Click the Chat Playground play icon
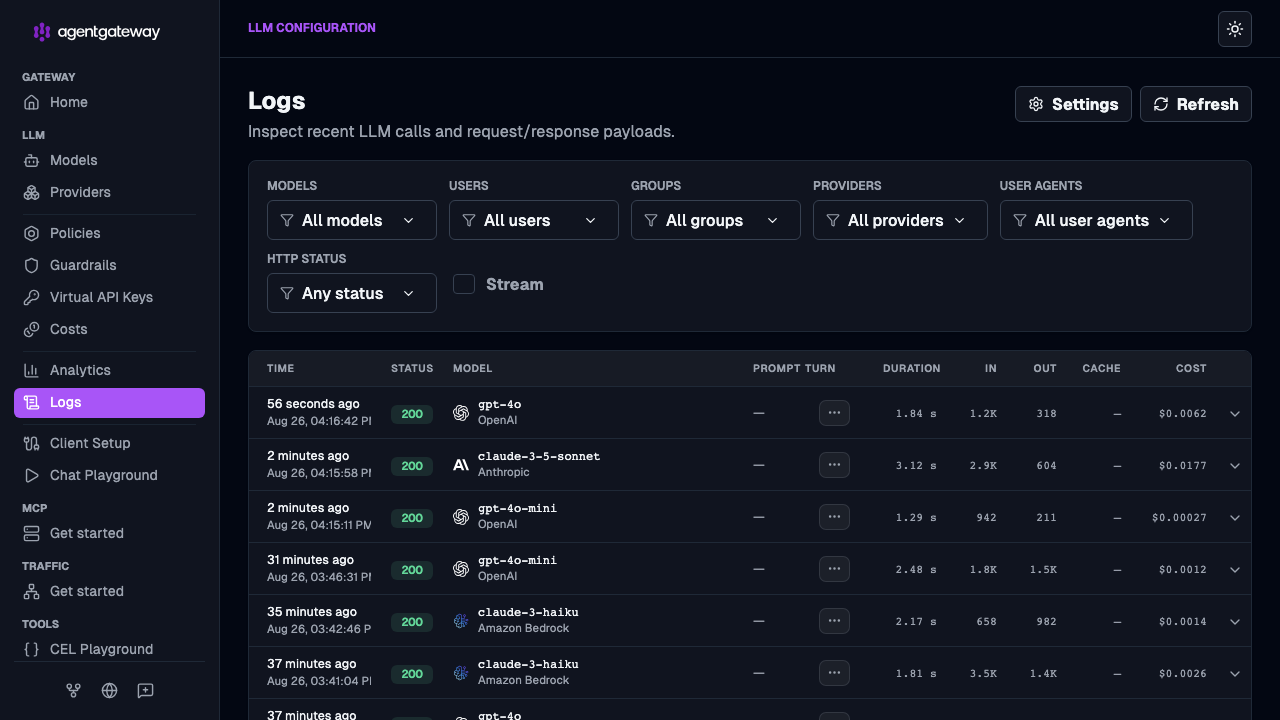The image size is (1280, 720). tap(32, 475)
